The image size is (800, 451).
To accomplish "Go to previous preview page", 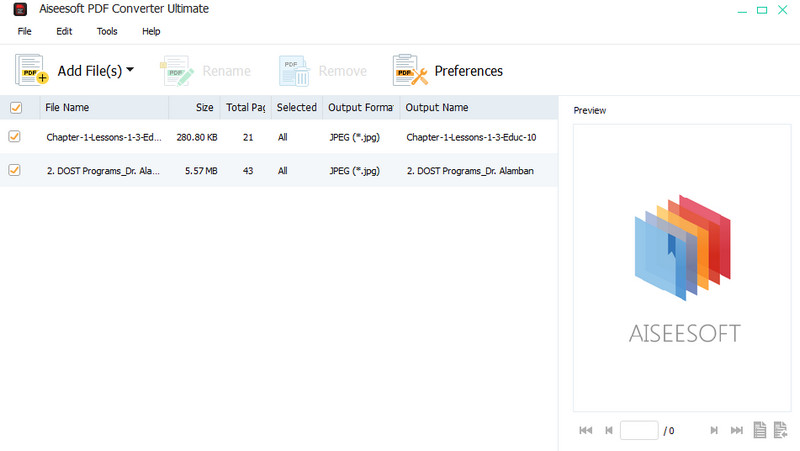I will [x=609, y=431].
